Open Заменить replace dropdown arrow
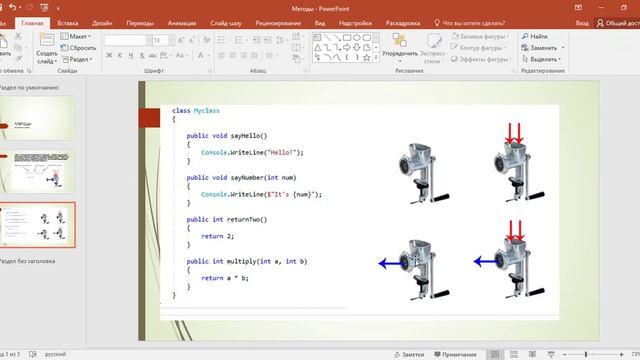 tap(563, 48)
